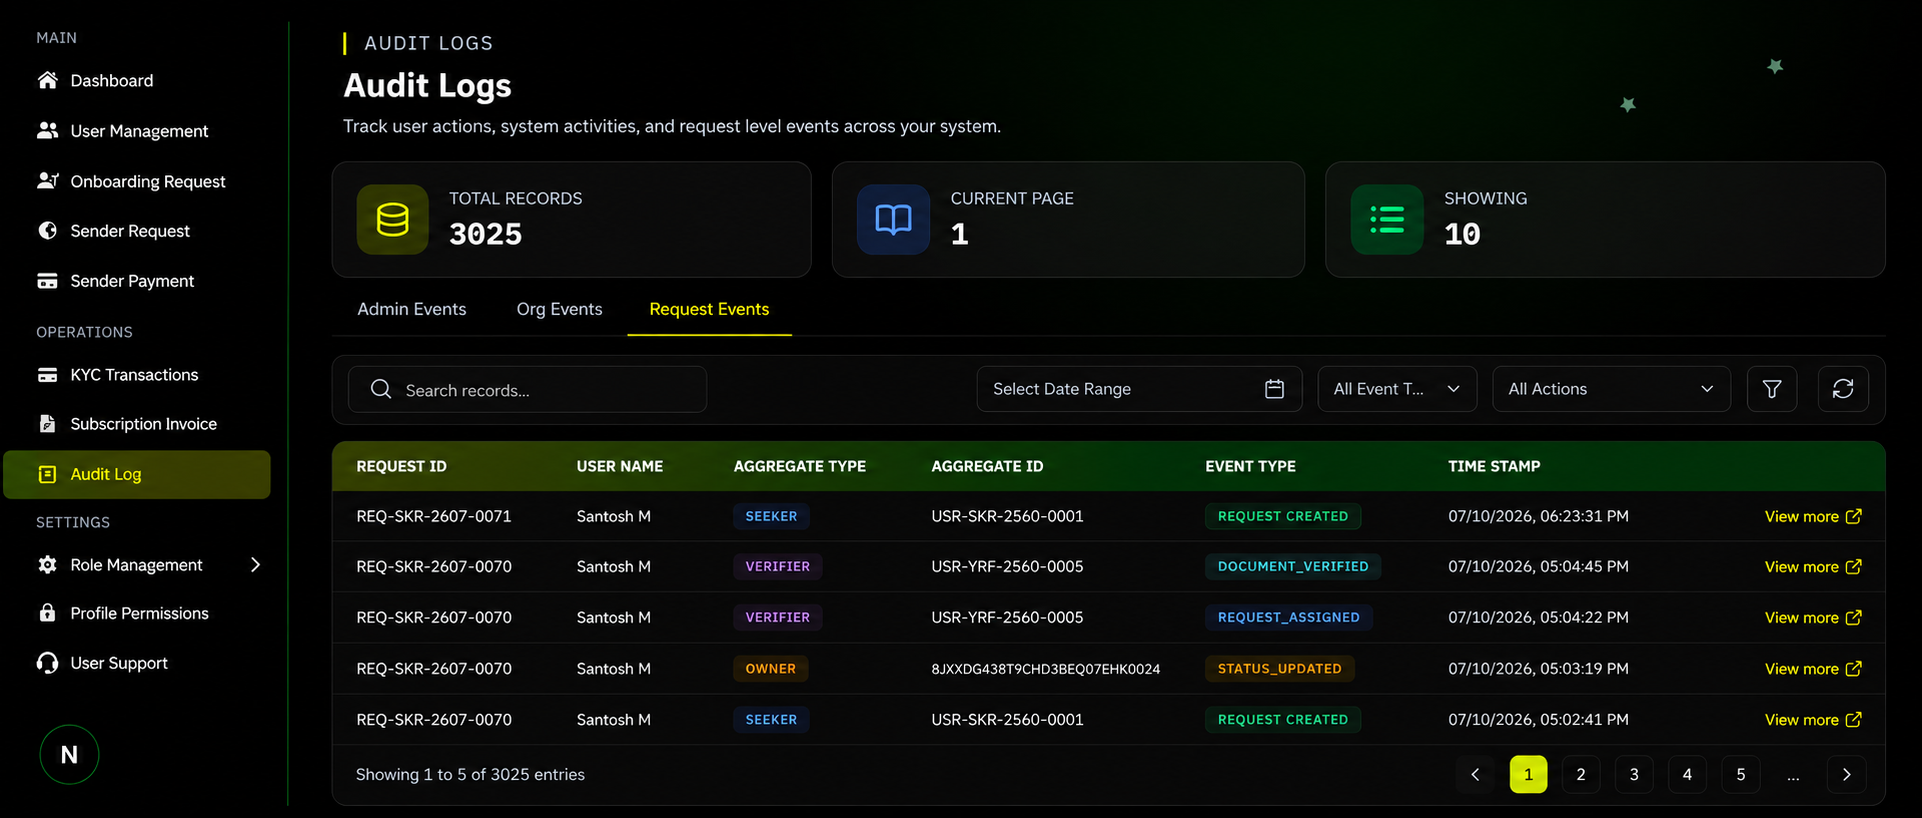Click aggregate ID 8JXXDG438T9CHD3BEQ07EHK0024
The width and height of the screenshot is (1922, 818).
click(1045, 669)
